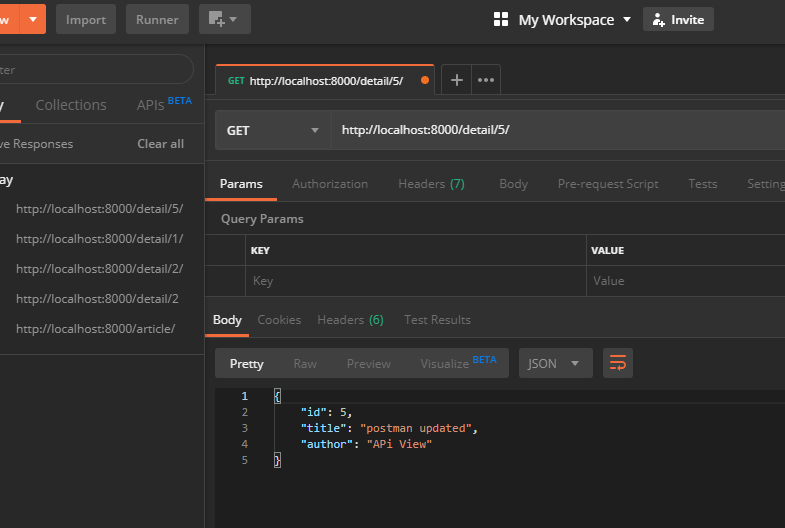This screenshot has width=785, height=528.
Task: Click the "APi View" author value
Action: tap(399, 444)
